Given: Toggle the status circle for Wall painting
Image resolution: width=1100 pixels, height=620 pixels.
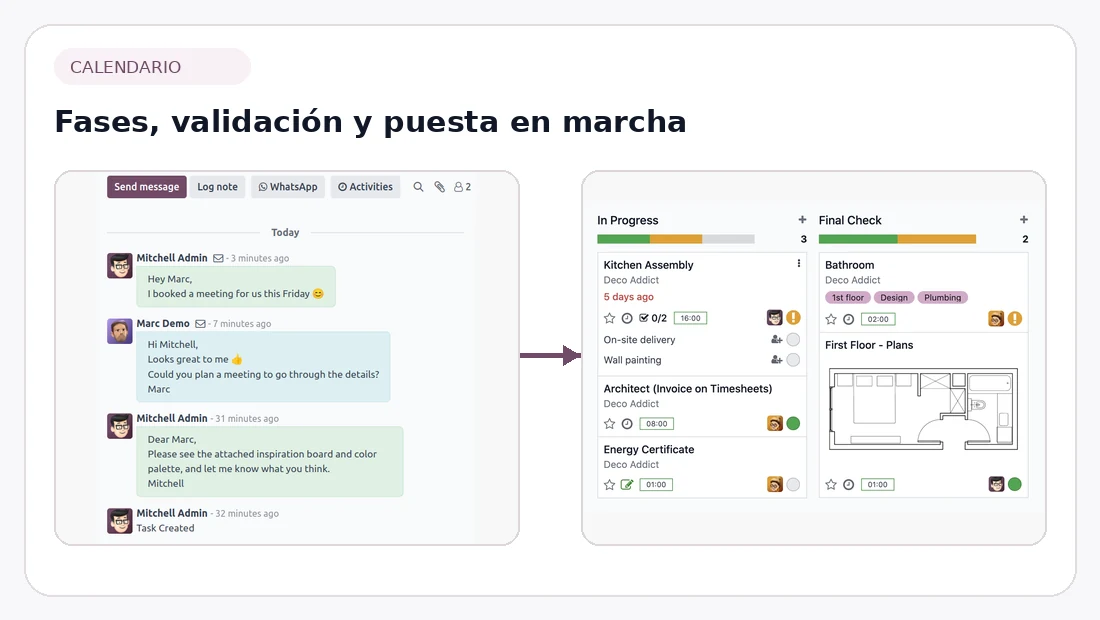Looking at the screenshot, I should click(x=793, y=360).
